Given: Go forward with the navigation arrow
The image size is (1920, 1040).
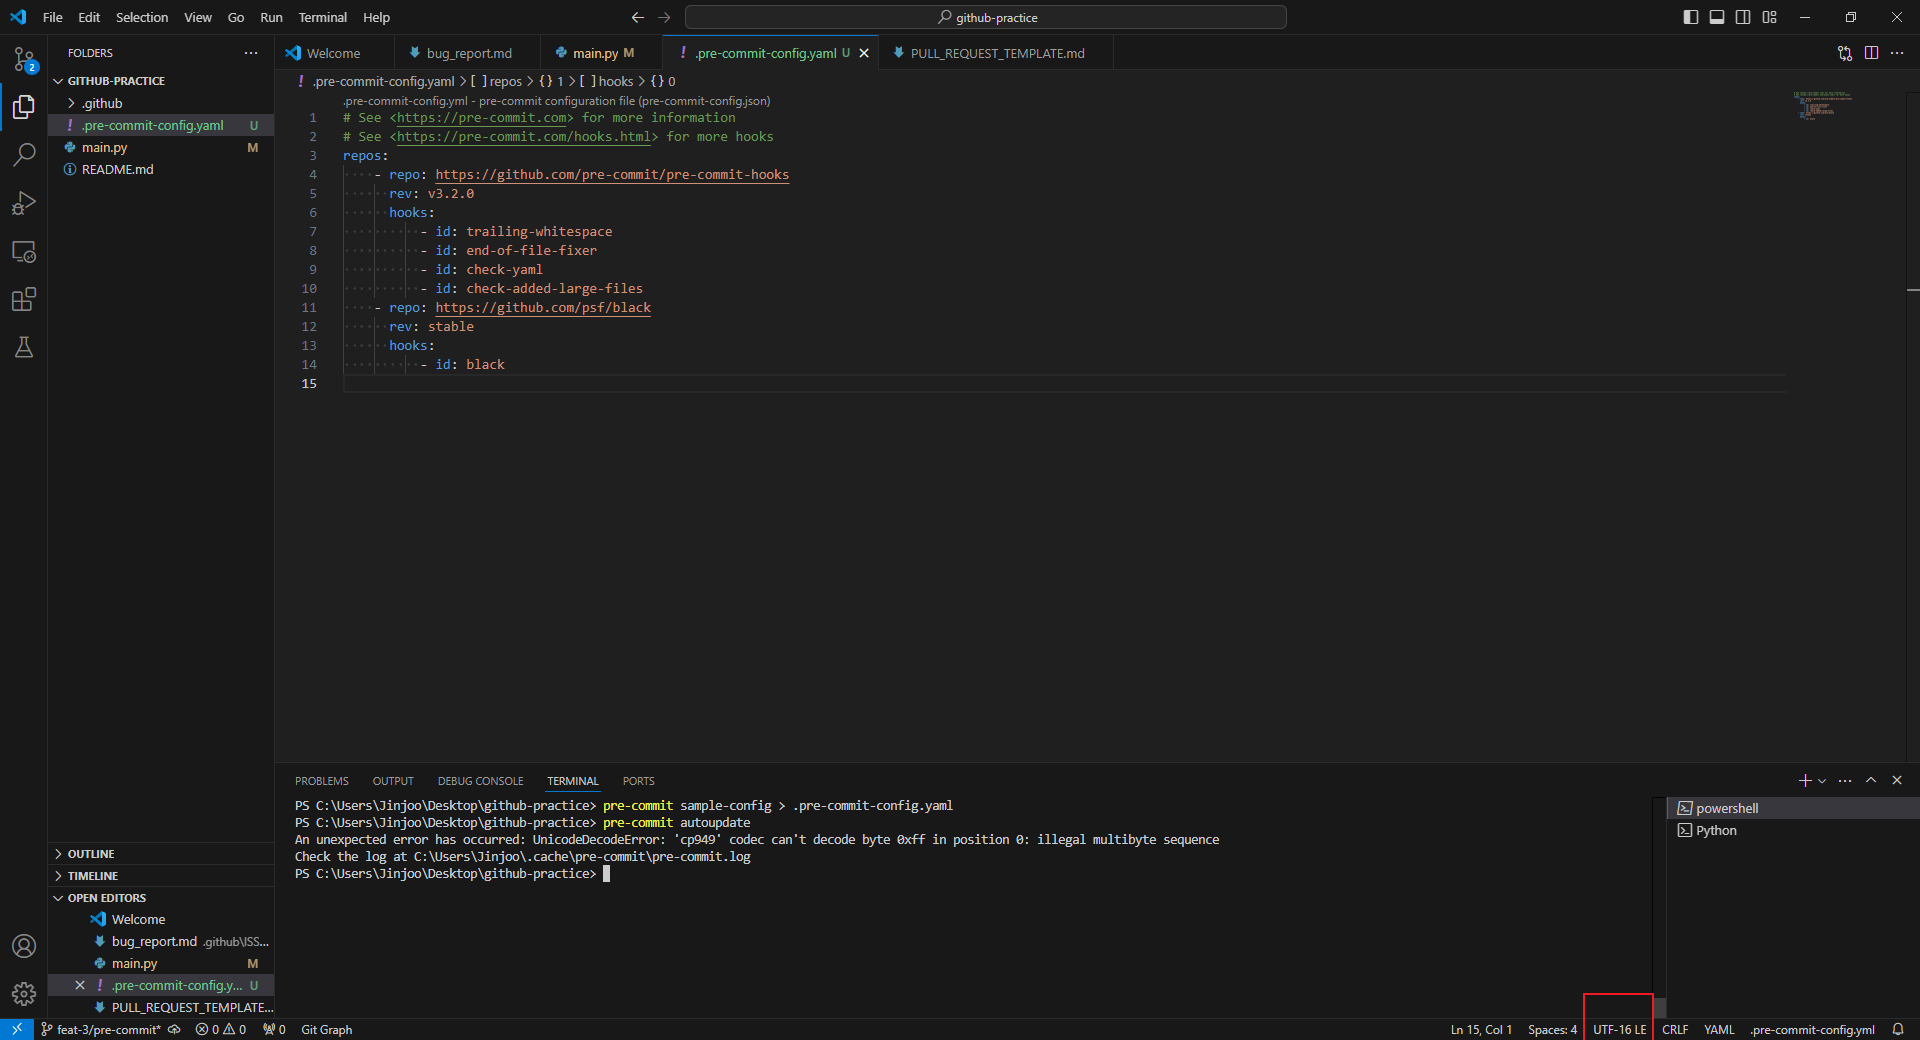Looking at the screenshot, I should click(x=664, y=17).
